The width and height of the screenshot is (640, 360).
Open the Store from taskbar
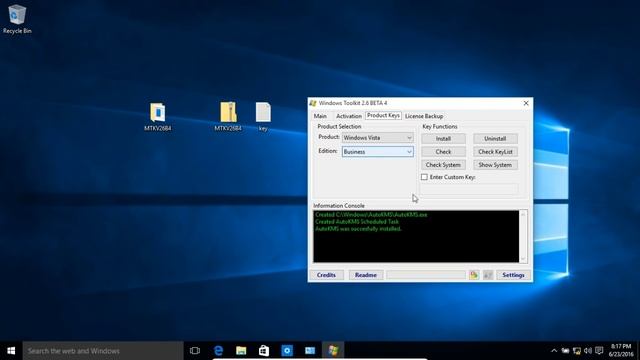point(264,351)
